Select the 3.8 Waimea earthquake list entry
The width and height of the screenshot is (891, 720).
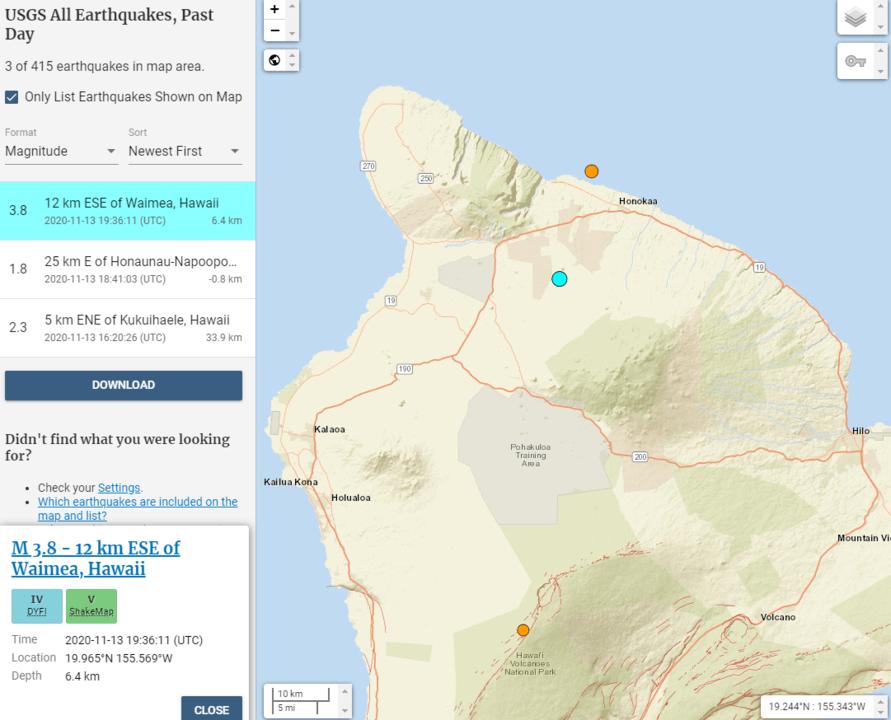[x=127, y=211]
